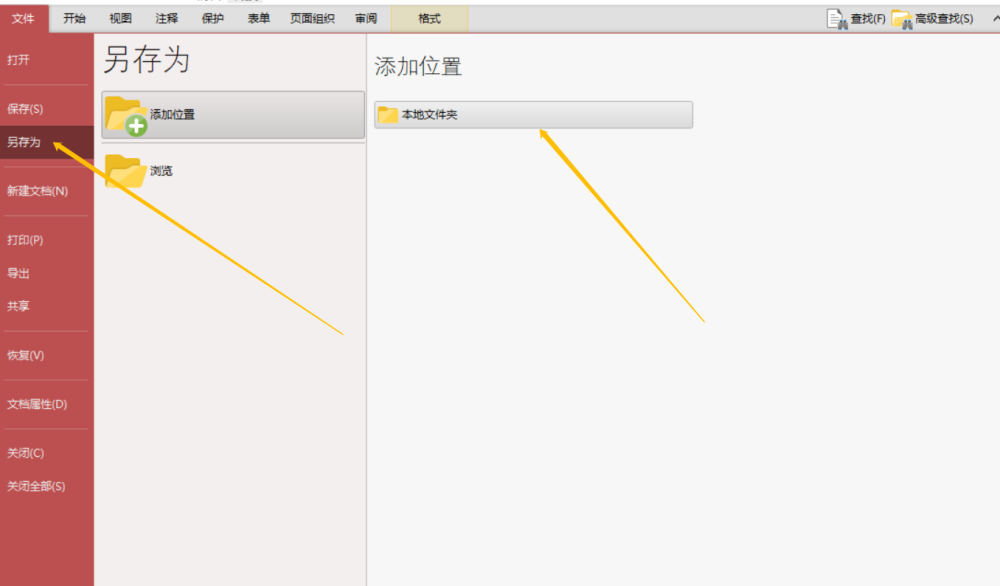
Task: Open the Comment (注释) tab
Action: tap(166, 18)
